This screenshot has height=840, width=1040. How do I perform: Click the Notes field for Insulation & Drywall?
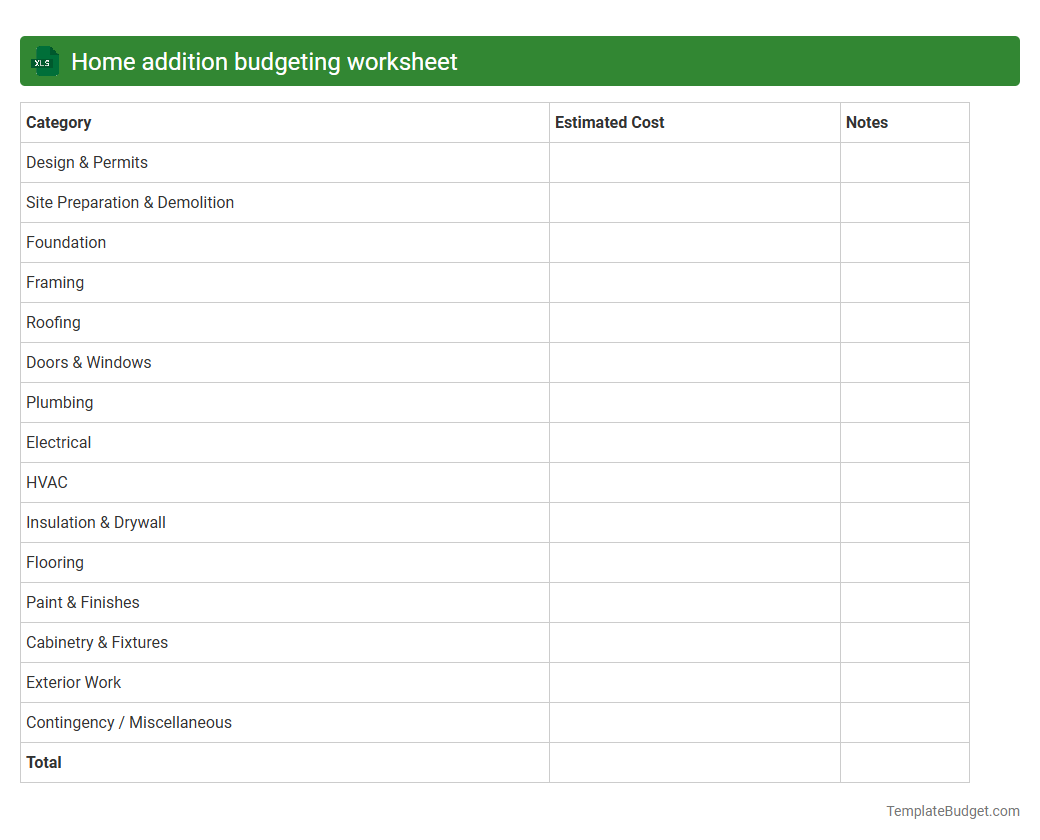click(x=904, y=522)
